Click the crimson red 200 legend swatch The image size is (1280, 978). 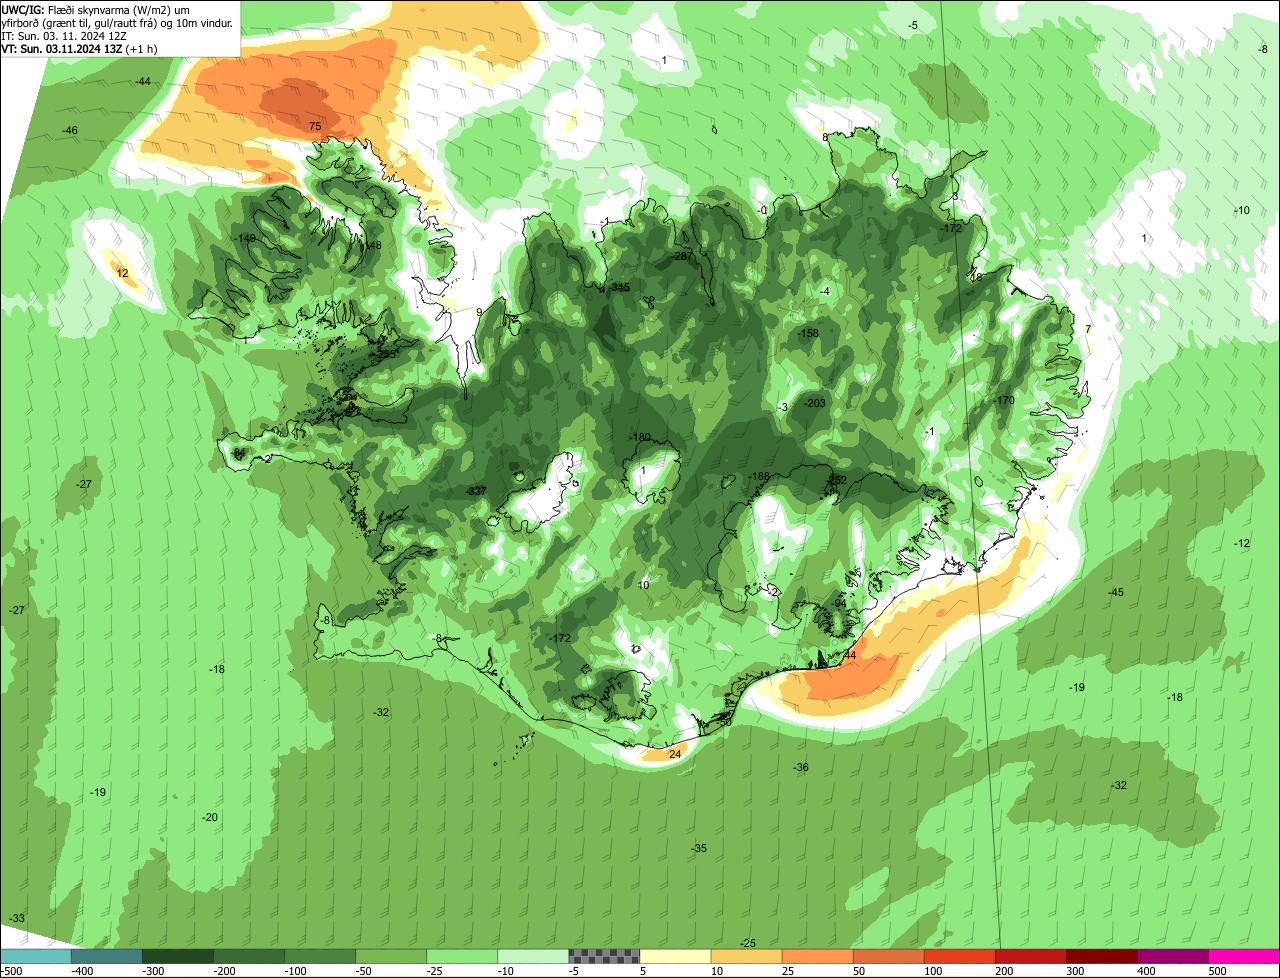pyautogui.click(x=1030, y=956)
